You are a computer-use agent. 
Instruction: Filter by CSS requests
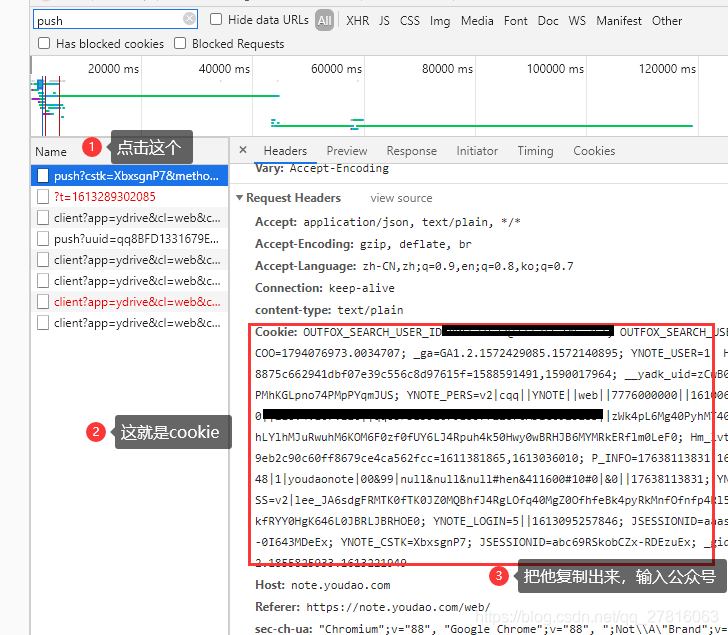(410, 21)
